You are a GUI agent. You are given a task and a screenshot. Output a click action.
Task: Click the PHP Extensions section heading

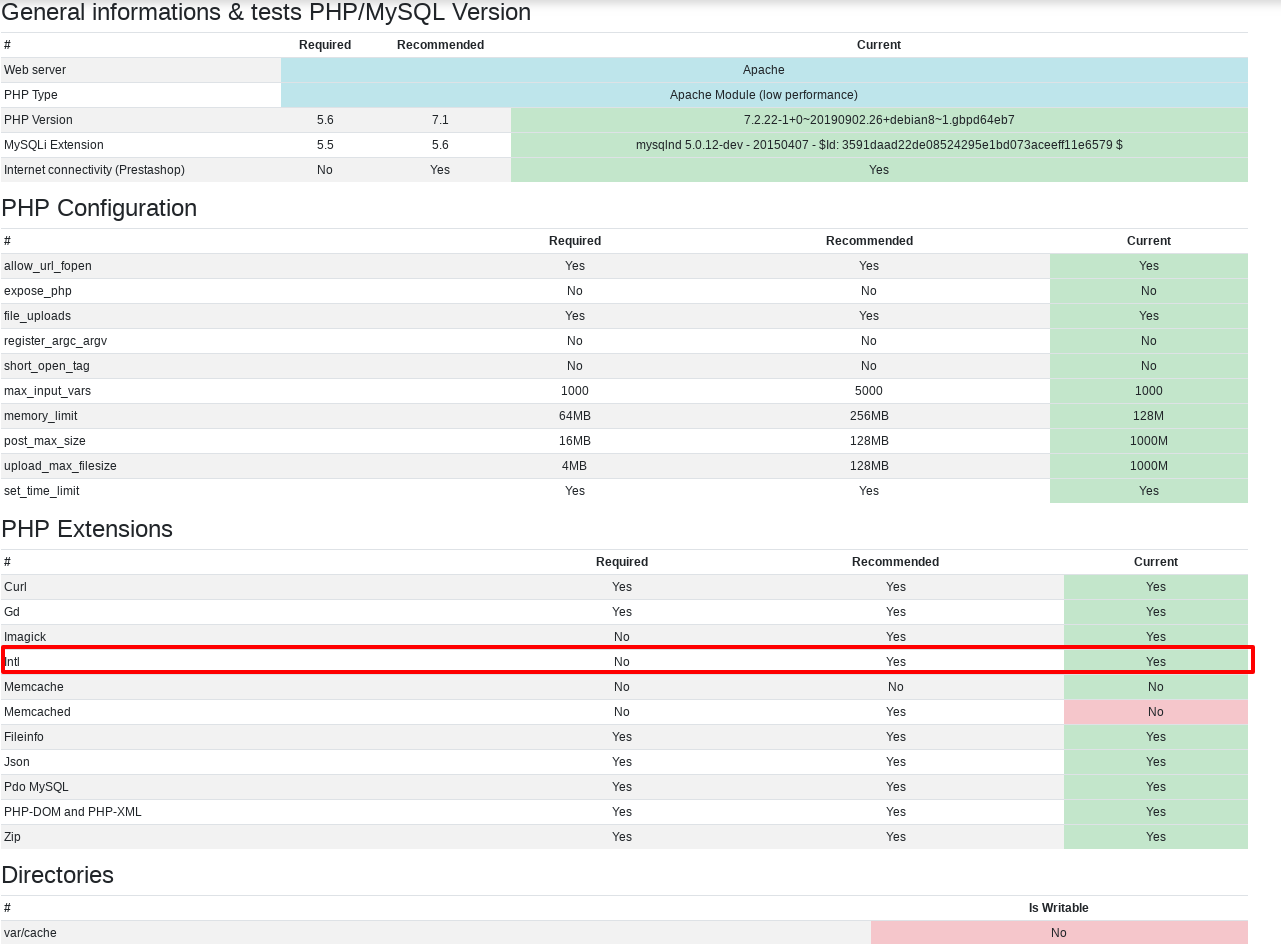click(87, 528)
